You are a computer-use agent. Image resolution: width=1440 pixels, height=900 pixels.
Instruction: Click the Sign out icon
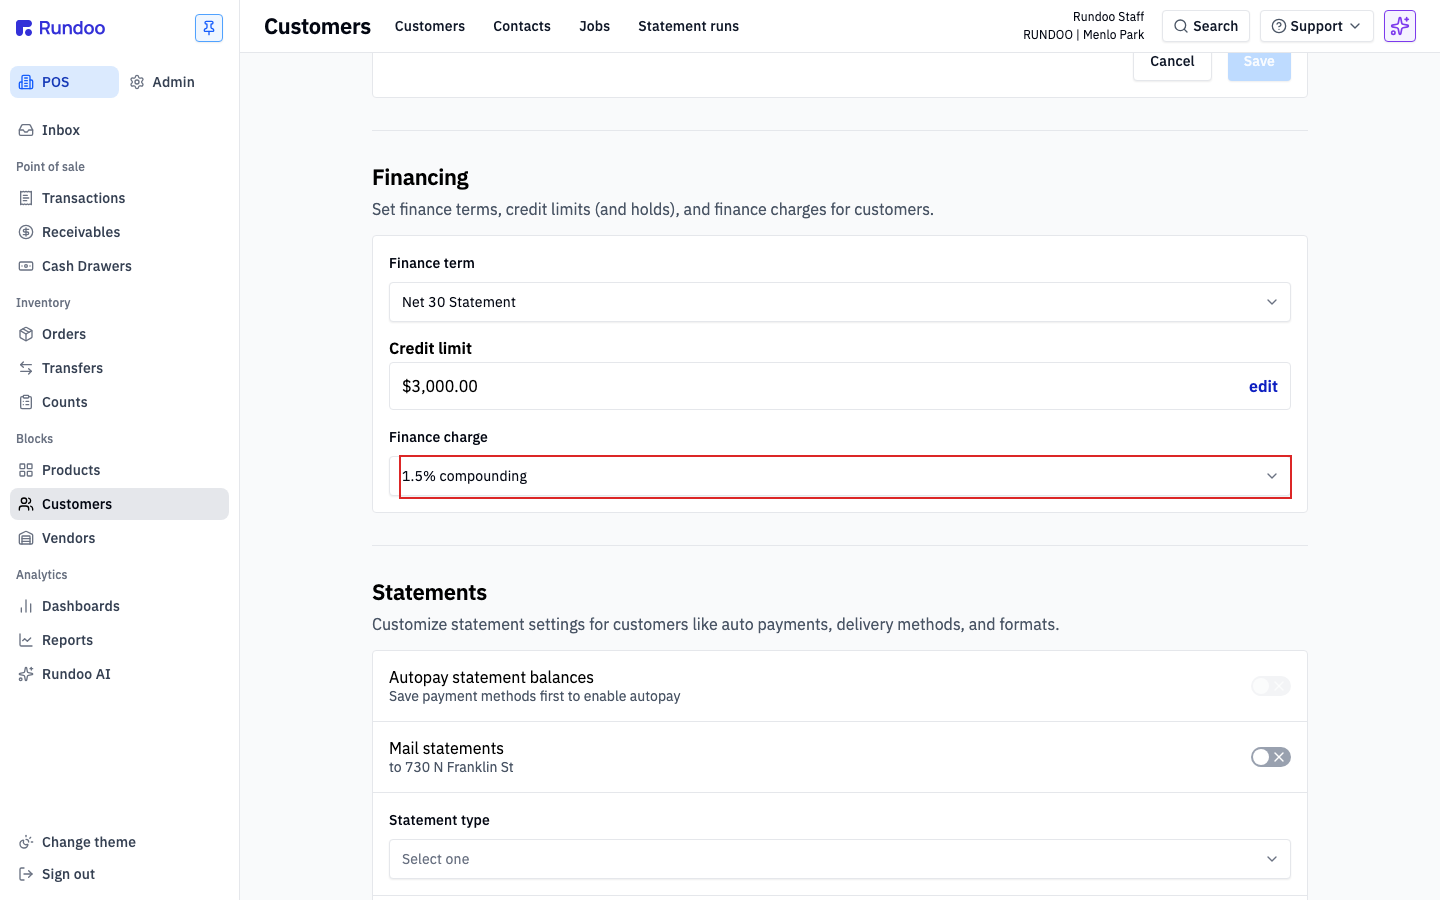point(26,874)
